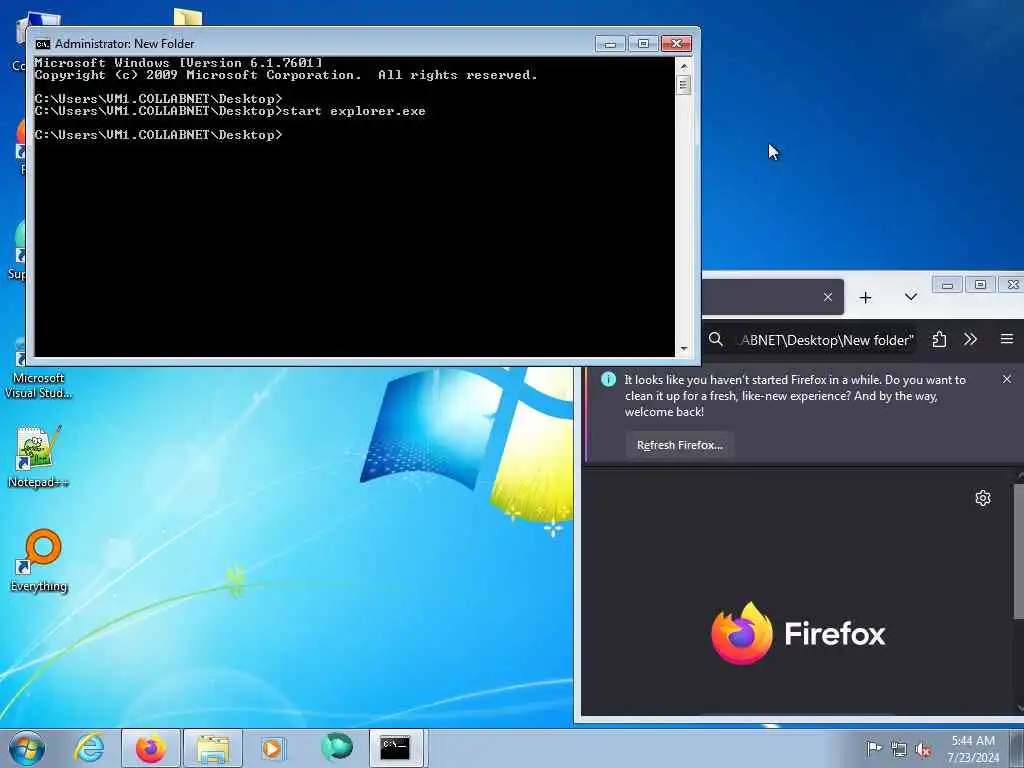
Task: Click the Command Prompt scrollbar thumb
Action: [x=684, y=85]
